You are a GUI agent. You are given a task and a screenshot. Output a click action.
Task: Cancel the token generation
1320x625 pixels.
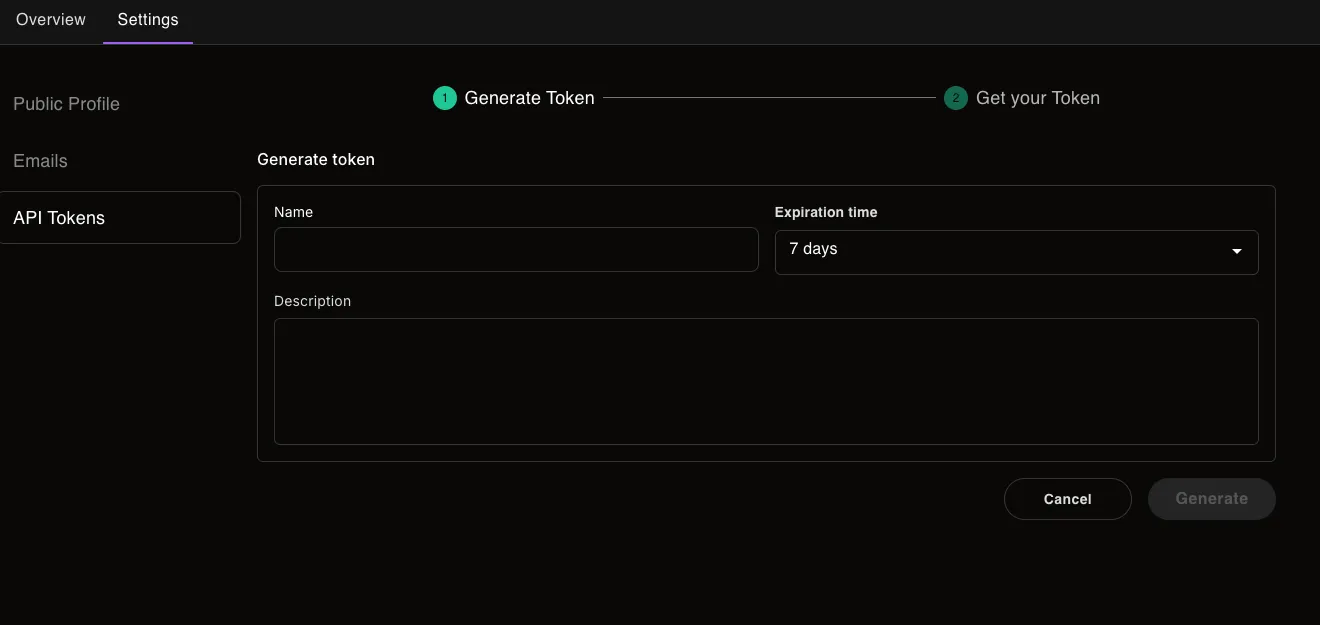click(x=1067, y=498)
